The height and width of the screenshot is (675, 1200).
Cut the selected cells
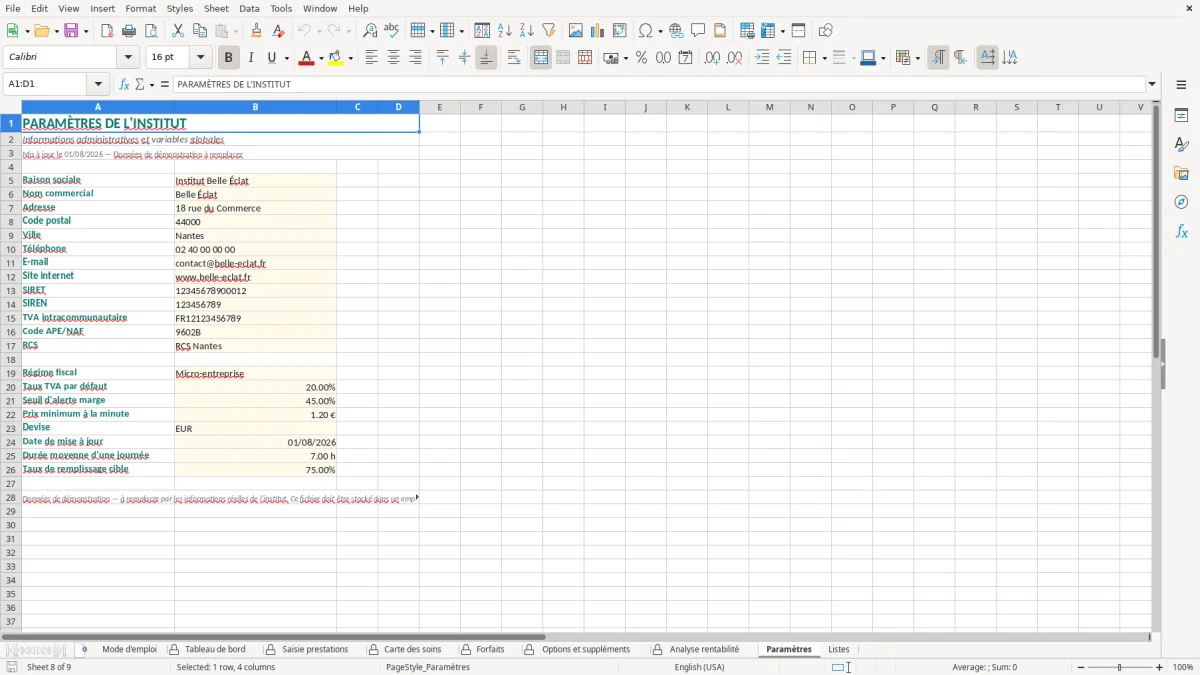pos(177,31)
